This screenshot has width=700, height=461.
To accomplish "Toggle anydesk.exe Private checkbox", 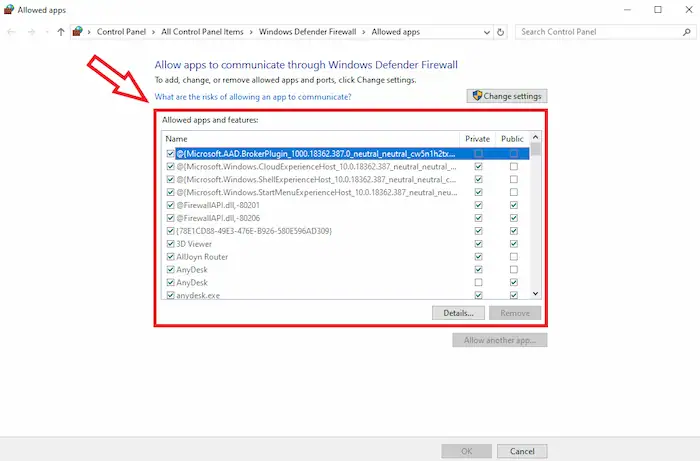I will pos(478,295).
